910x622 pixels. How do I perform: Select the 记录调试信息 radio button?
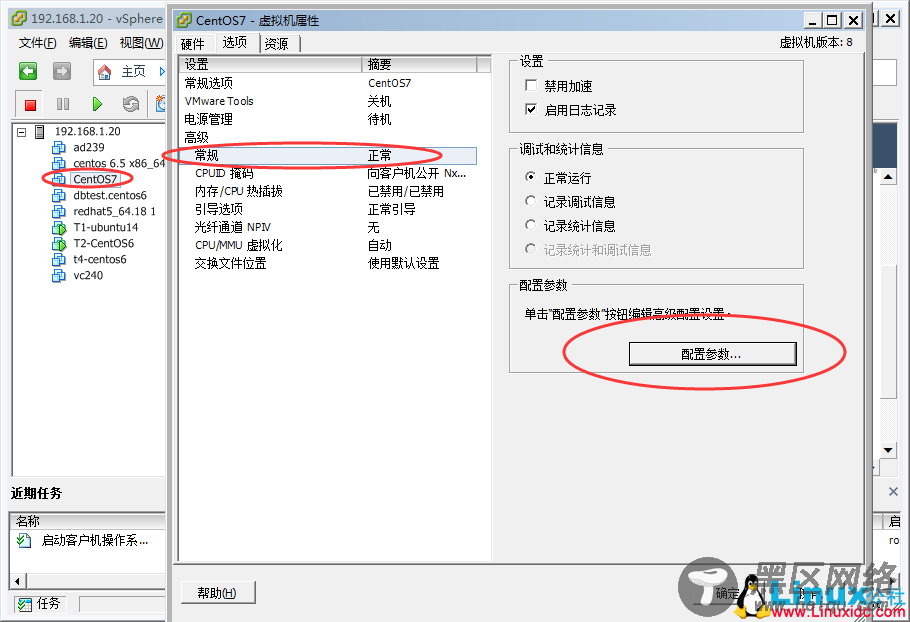point(530,201)
